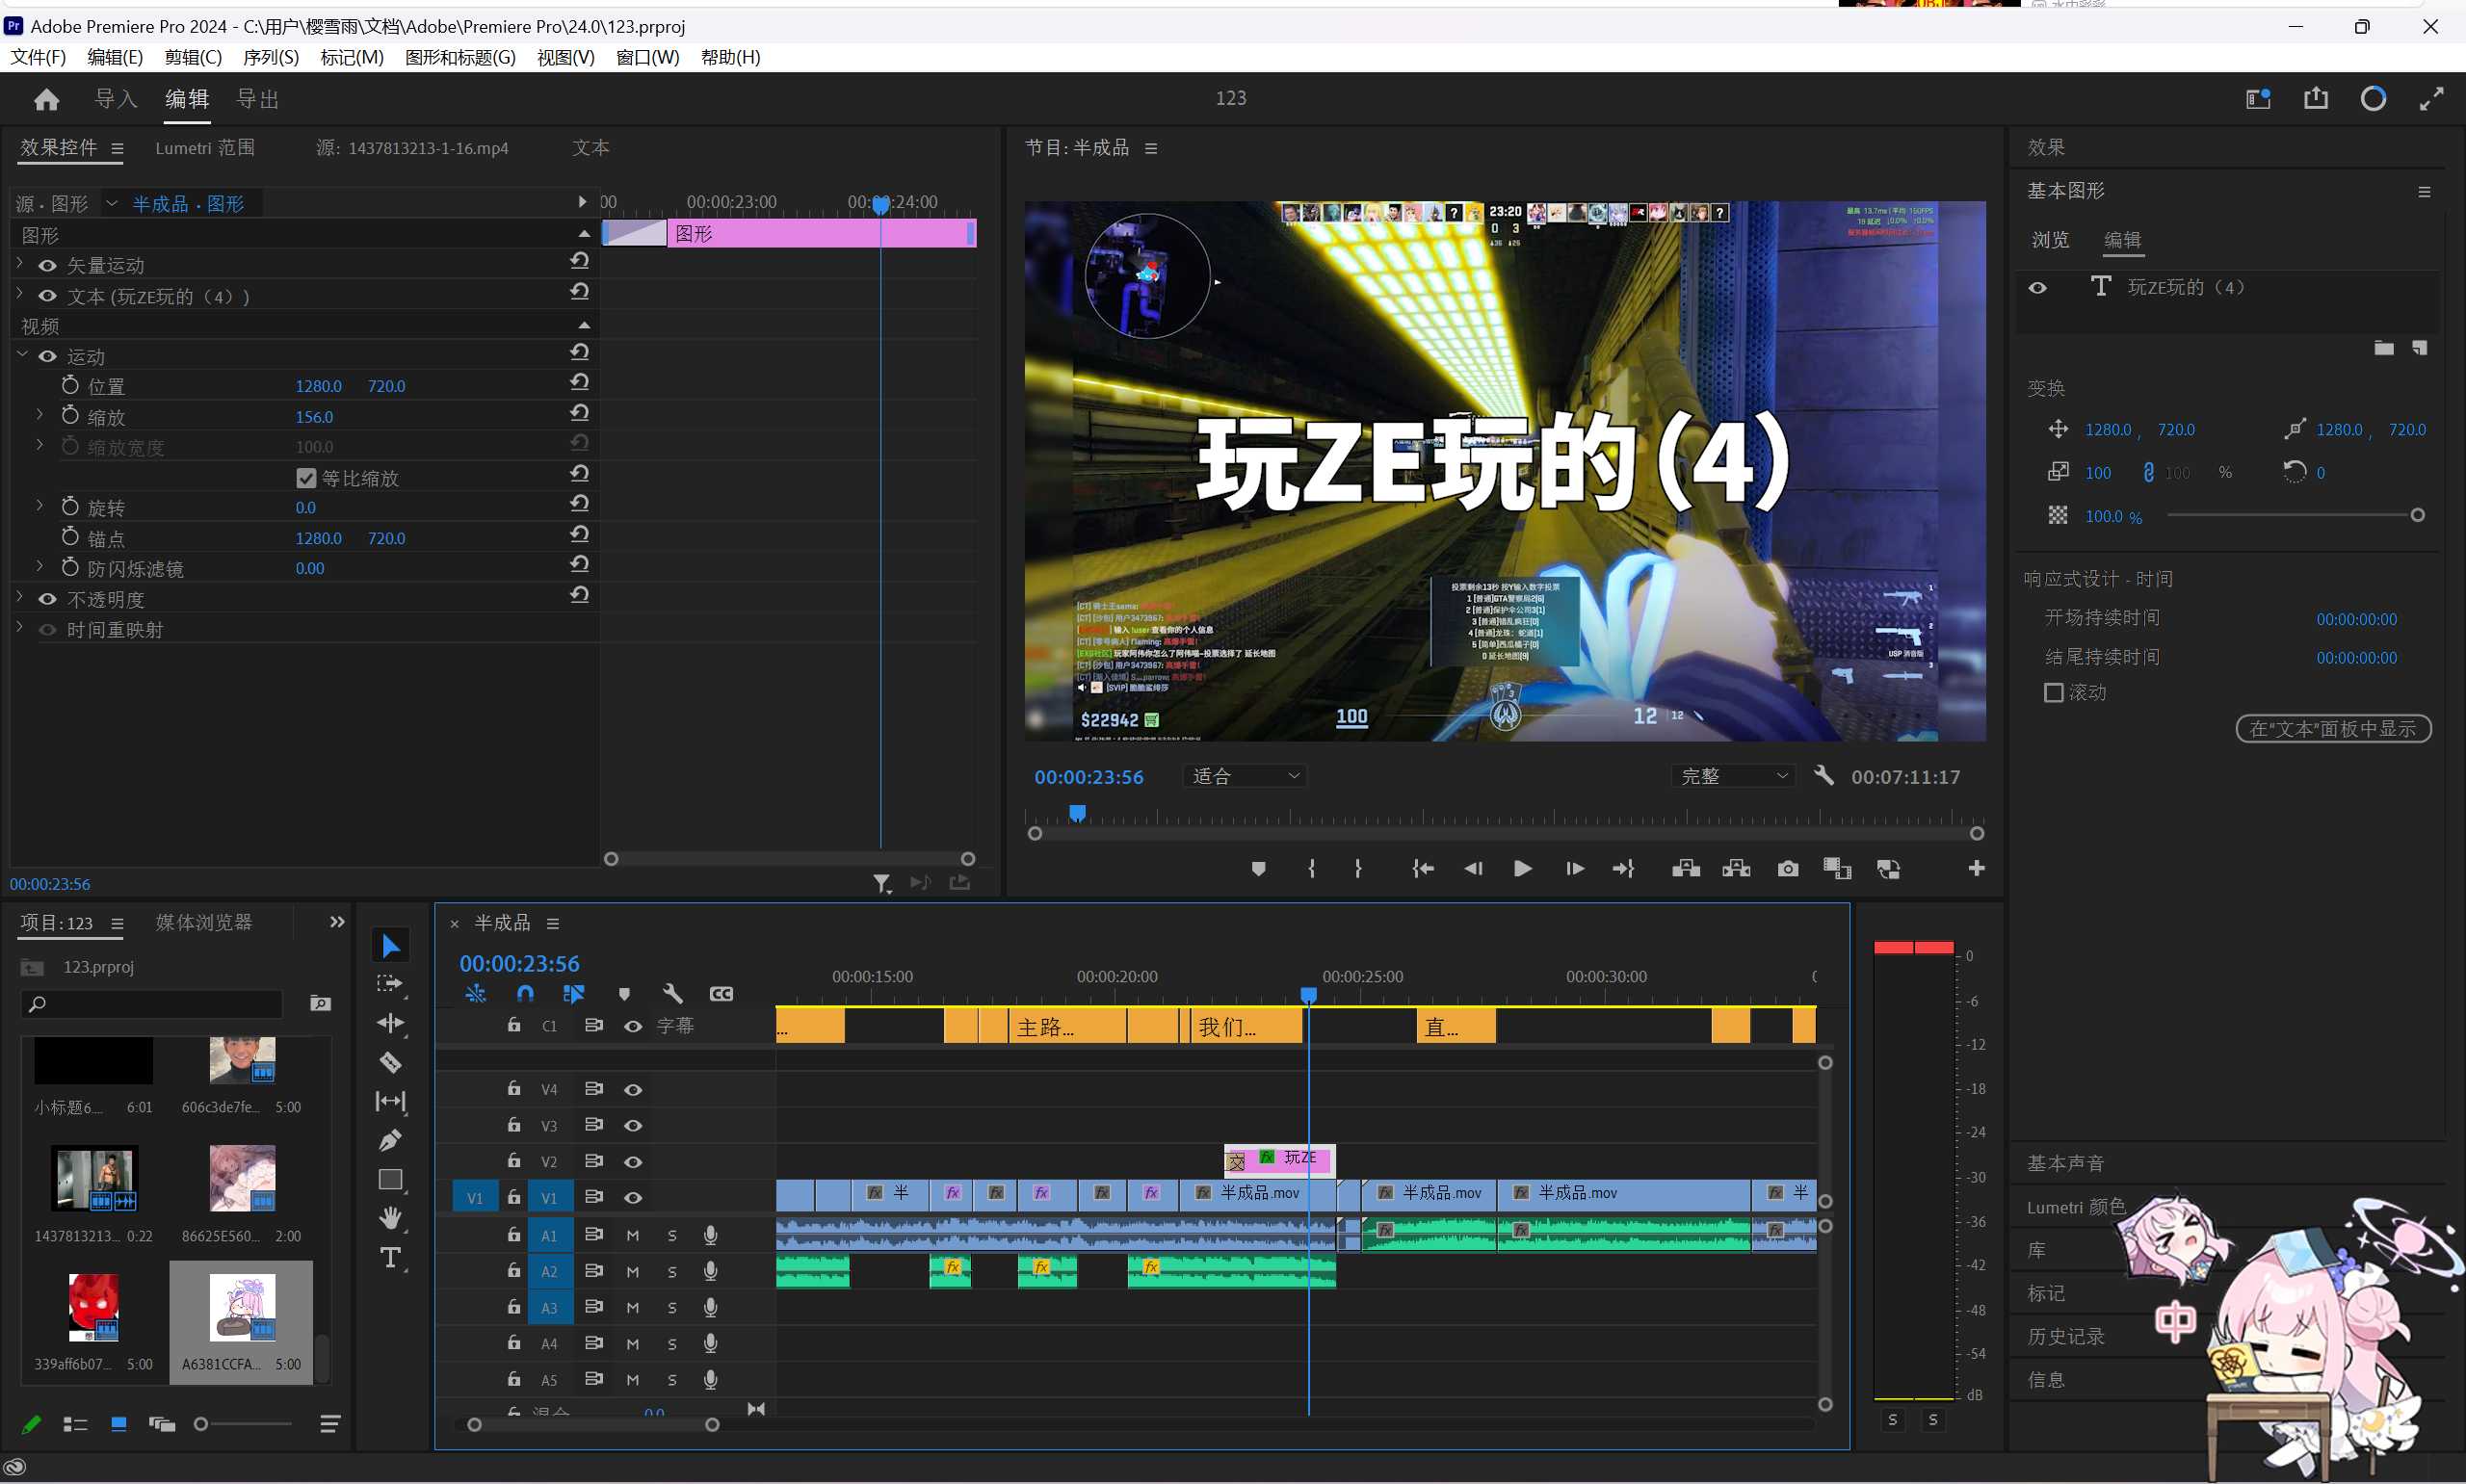Toggle Caption track options CC icon
The height and width of the screenshot is (1484, 2466).
coord(721,994)
